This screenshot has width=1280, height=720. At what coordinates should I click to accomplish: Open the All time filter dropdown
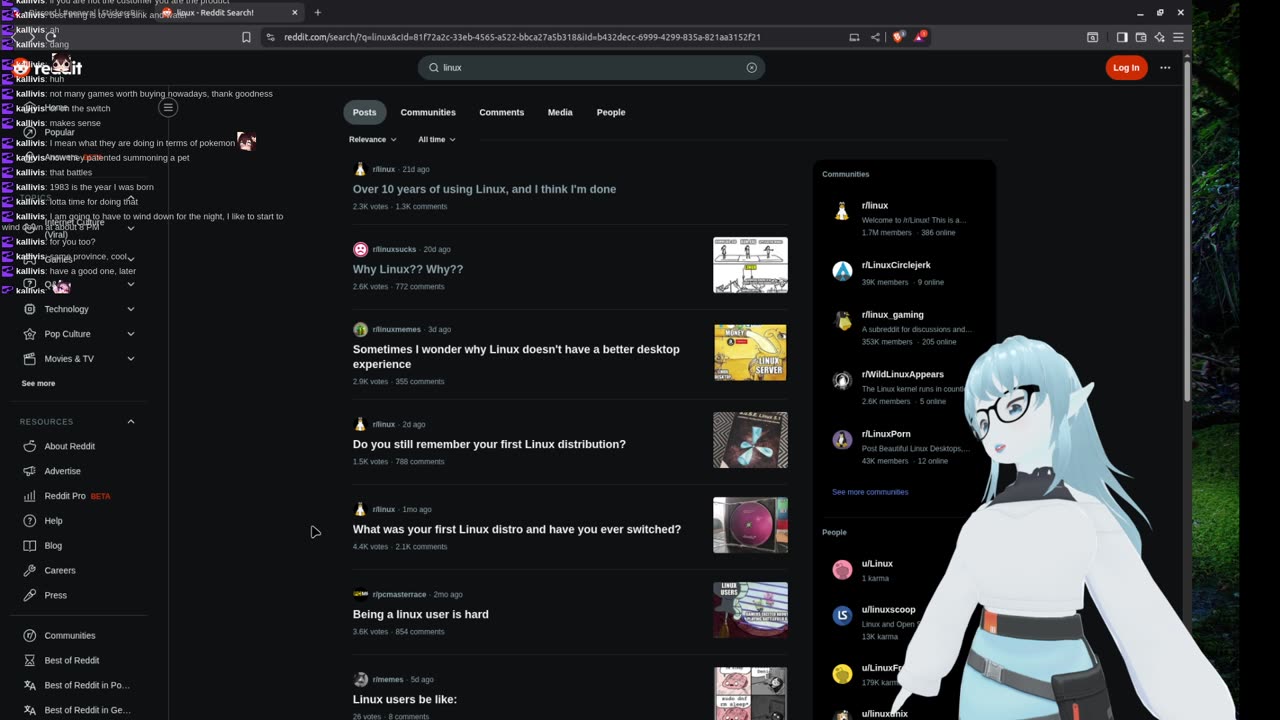pos(436,139)
